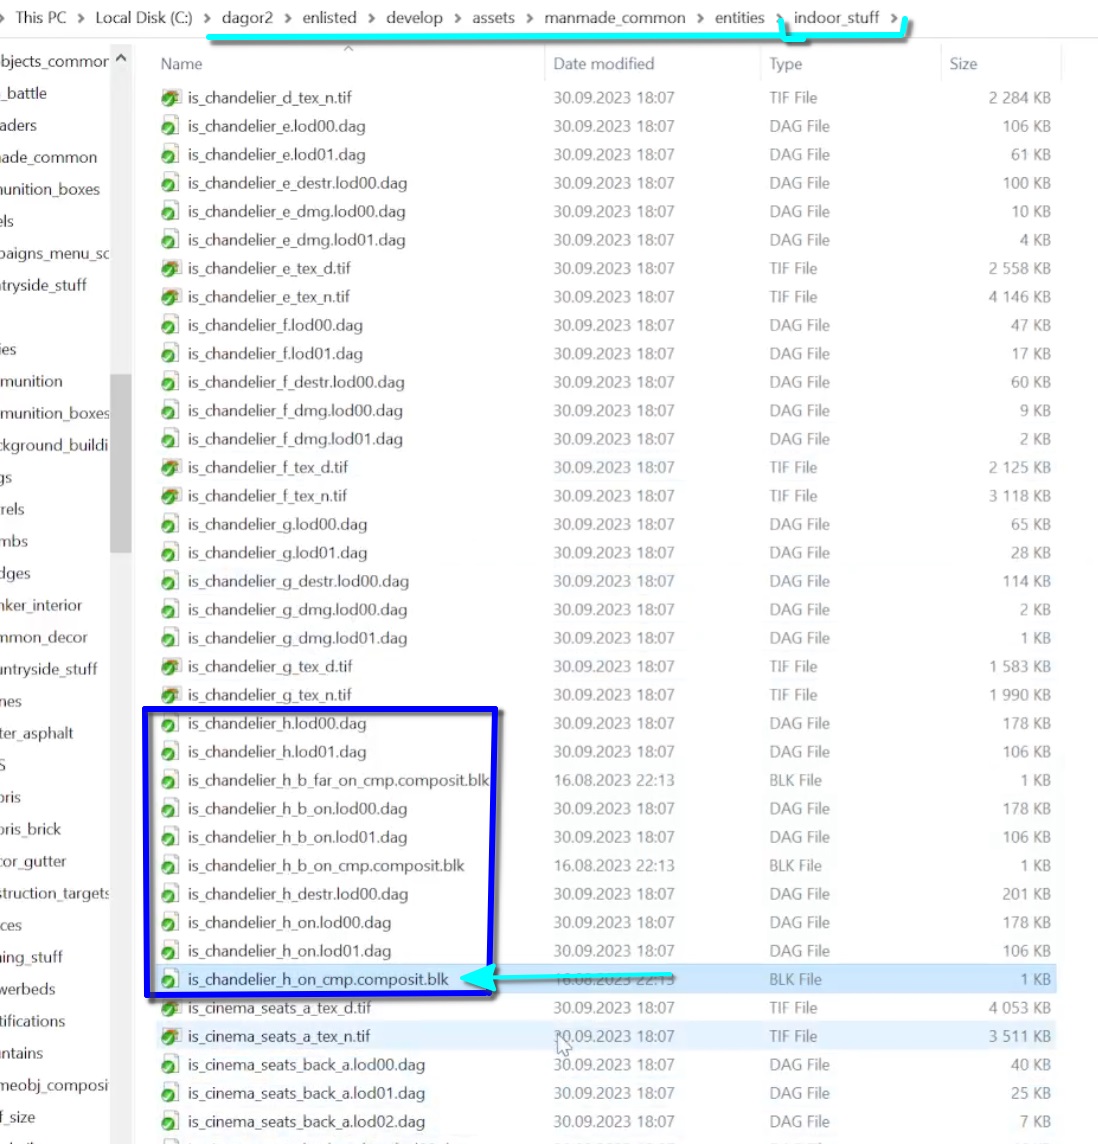Image resolution: width=1098 pixels, height=1144 pixels.
Task: Navigate to manmade_common in address bar
Action: click(x=614, y=18)
